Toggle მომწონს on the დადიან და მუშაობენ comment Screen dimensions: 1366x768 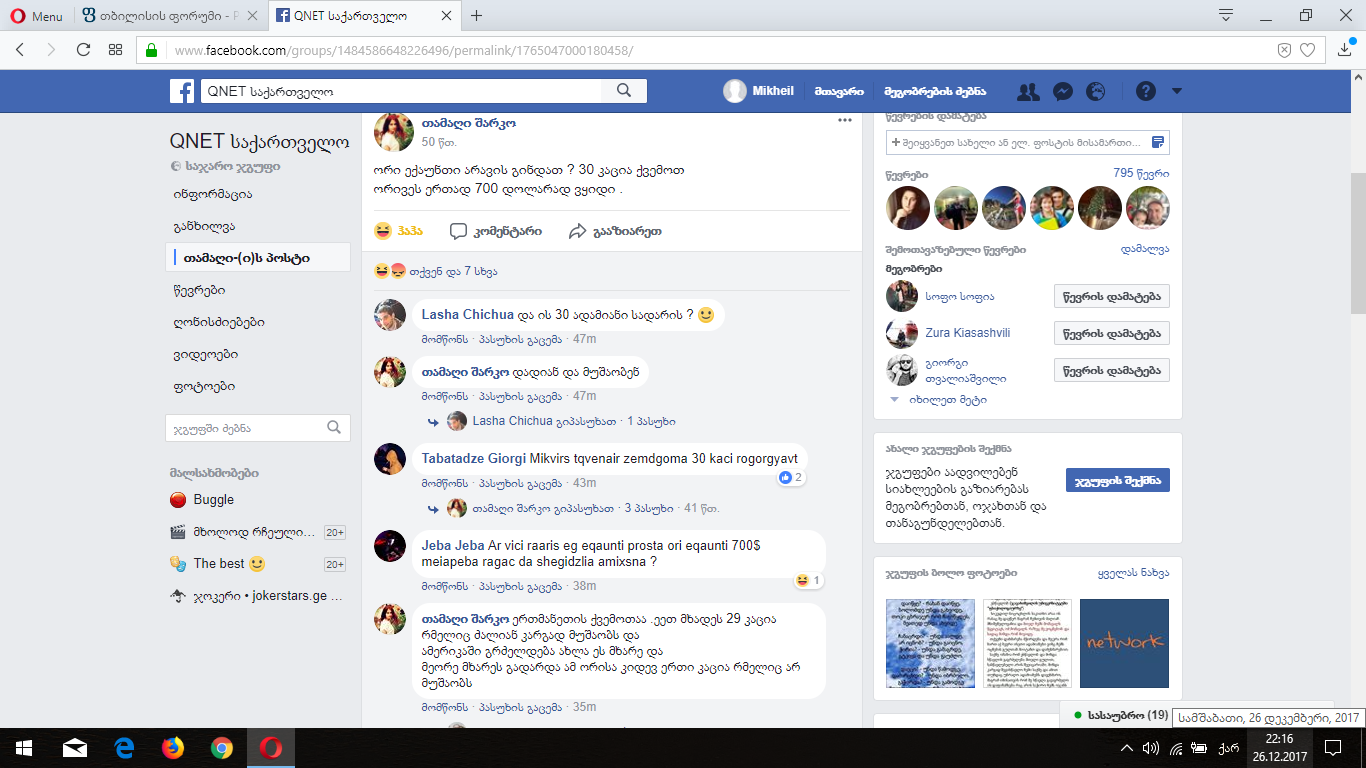pos(444,396)
